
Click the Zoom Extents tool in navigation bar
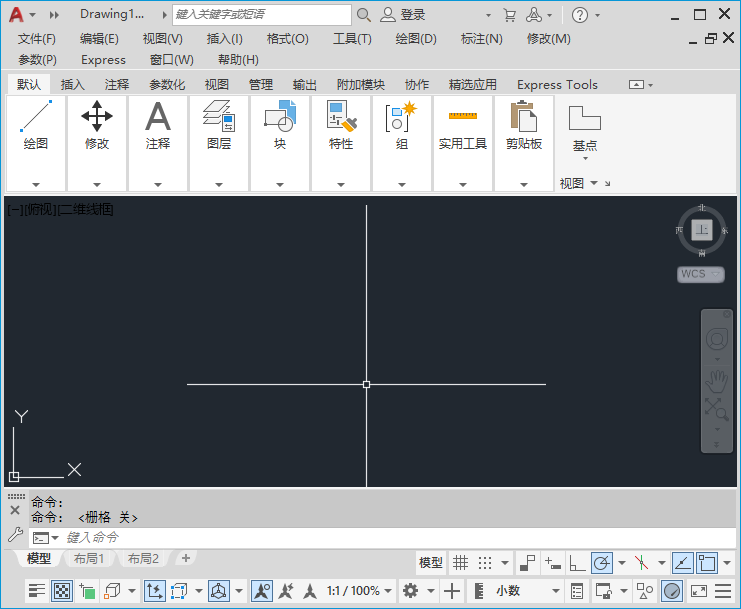[x=716, y=410]
